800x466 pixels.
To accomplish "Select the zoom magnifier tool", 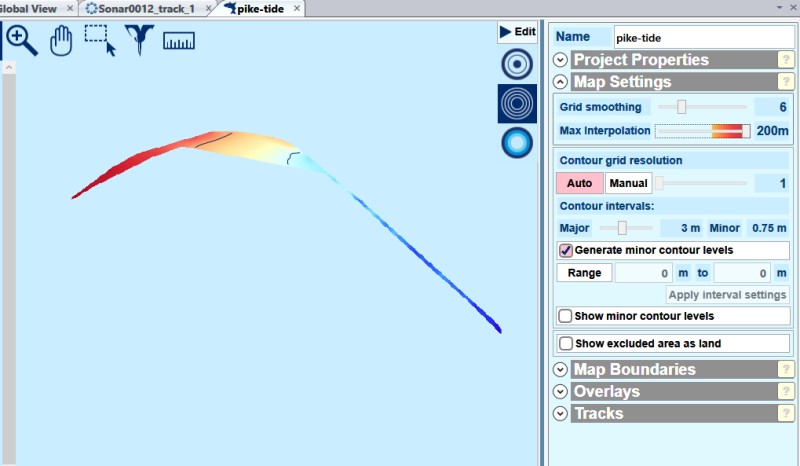I will coord(22,41).
